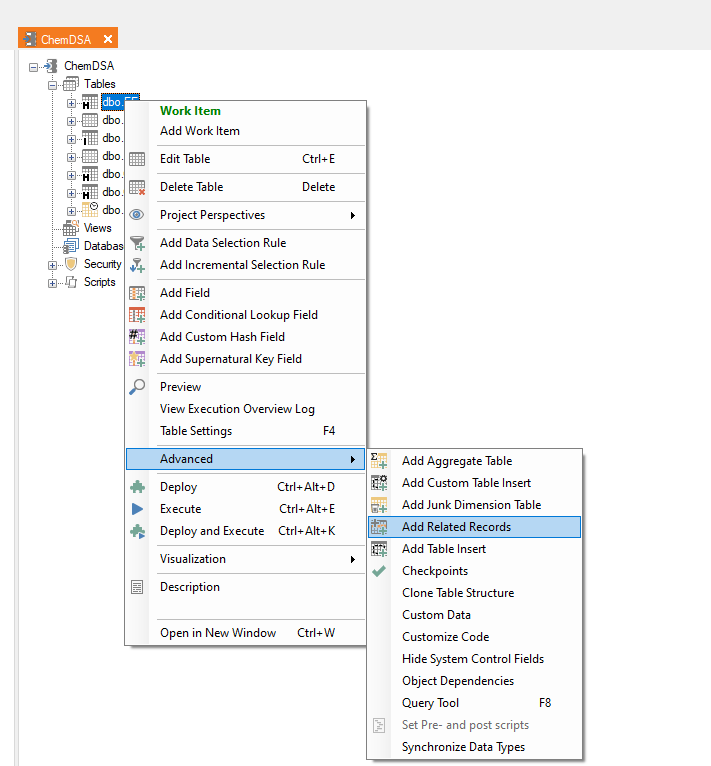Expand the Security node

(x=52, y=265)
